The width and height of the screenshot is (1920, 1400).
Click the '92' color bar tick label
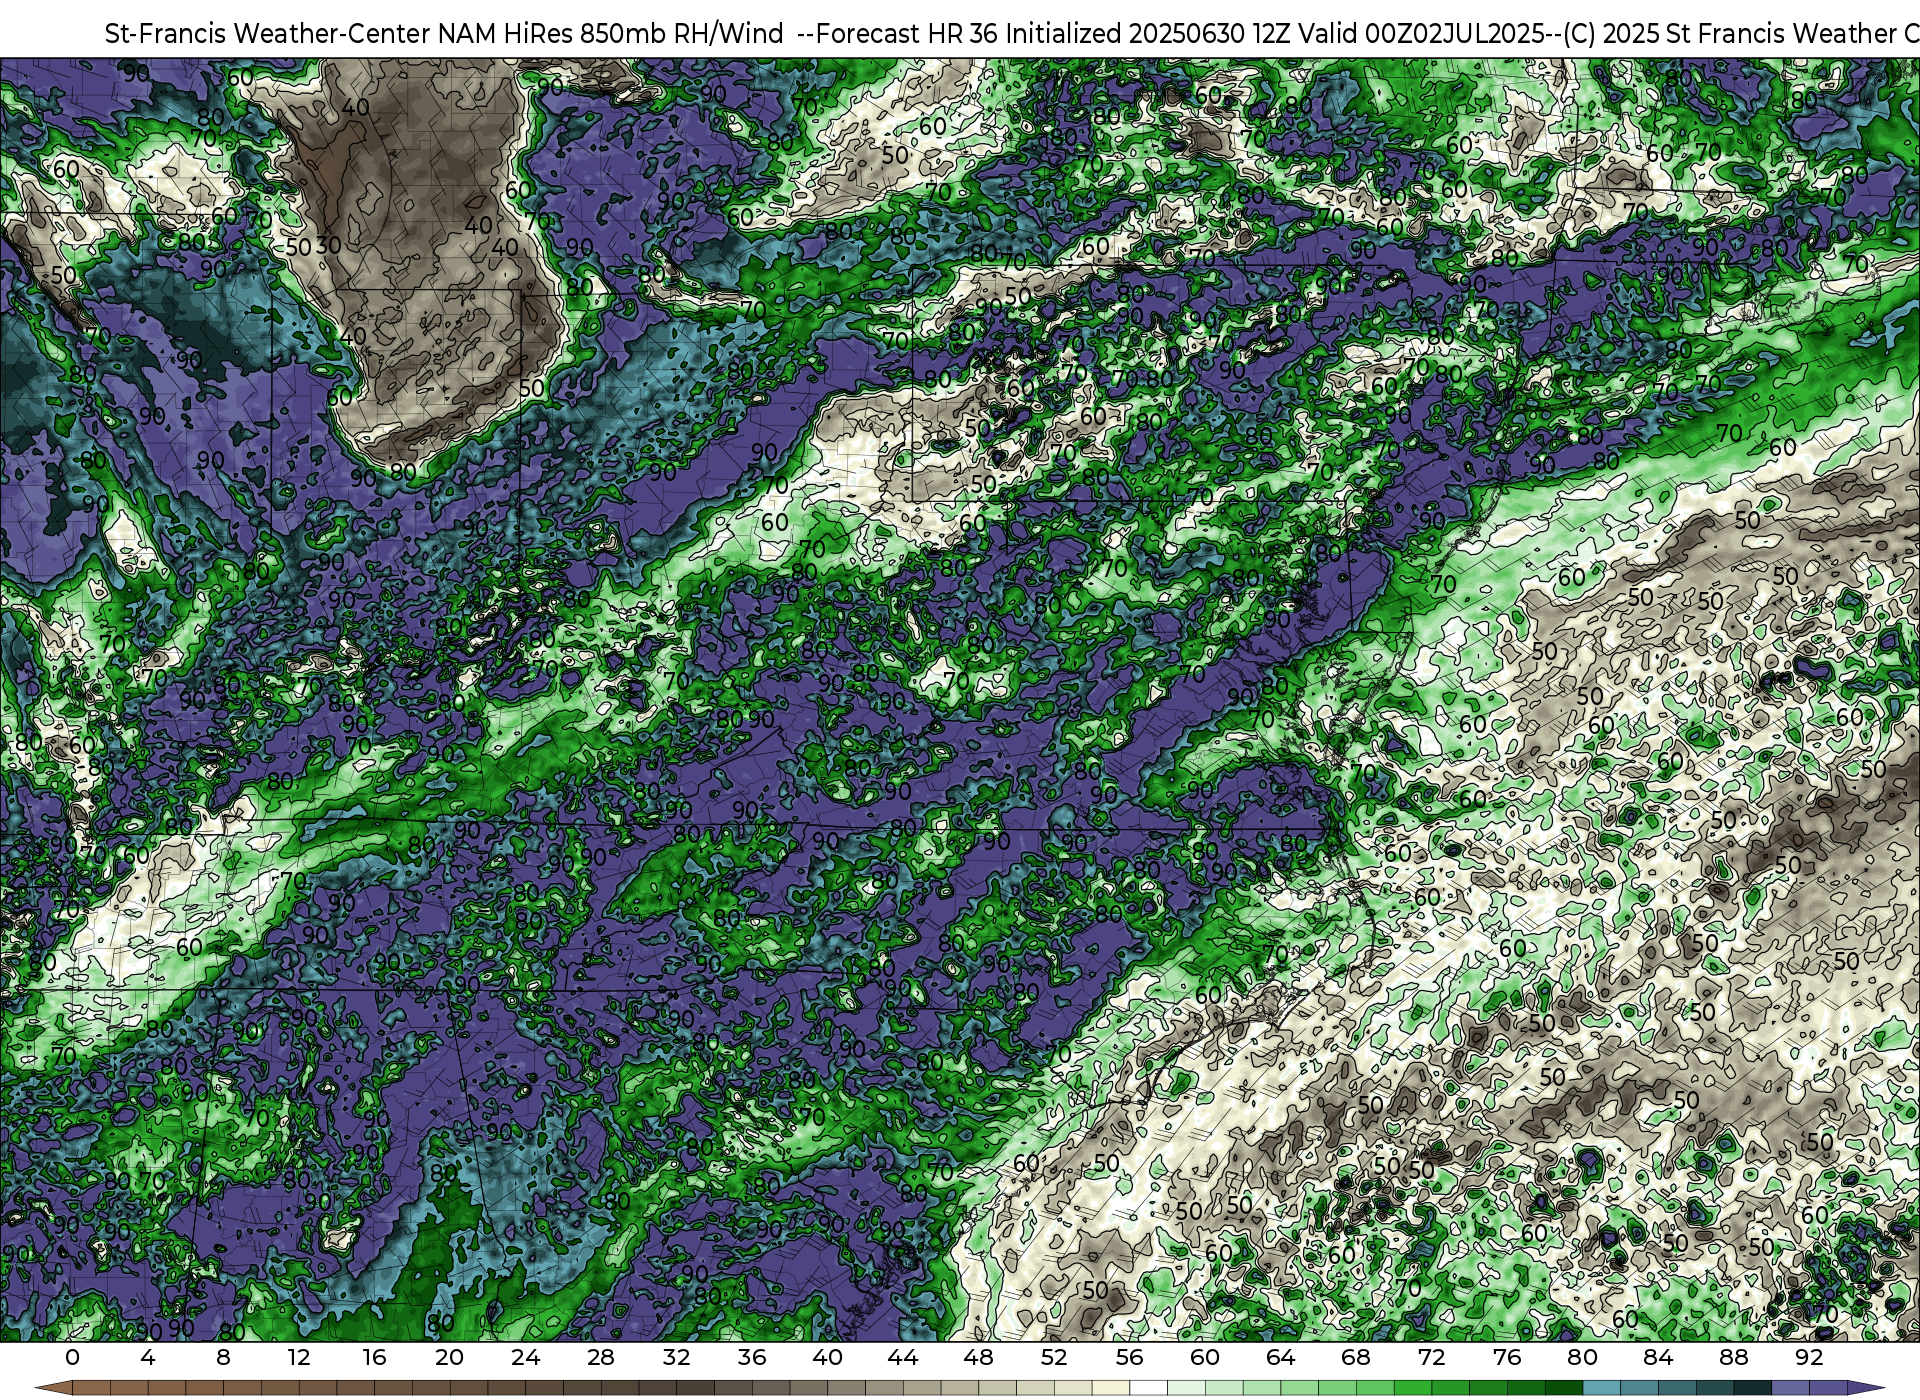1809,1357
